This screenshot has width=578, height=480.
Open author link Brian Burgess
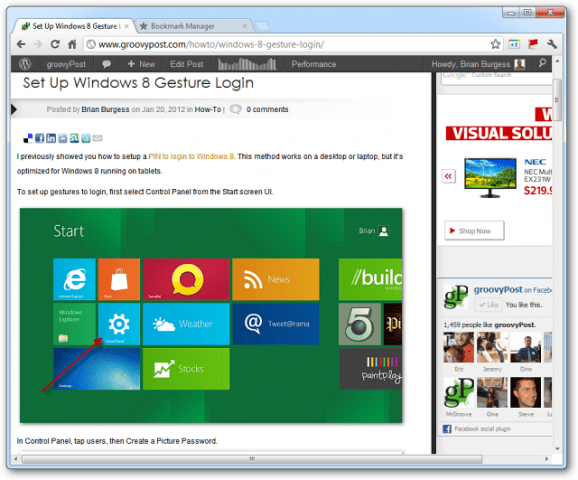tap(105, 109)
